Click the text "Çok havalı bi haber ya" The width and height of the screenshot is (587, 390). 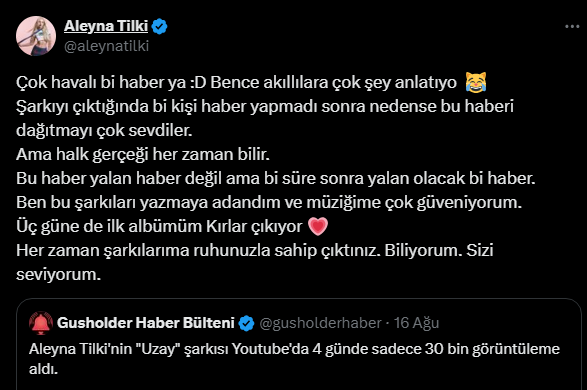(101, 83)
